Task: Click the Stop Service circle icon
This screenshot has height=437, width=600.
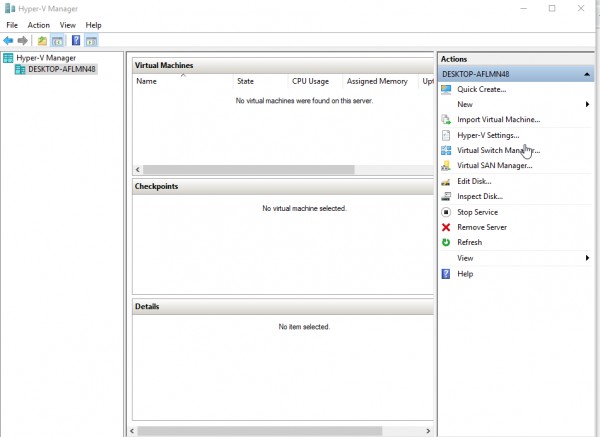Action: coord(446,212)
